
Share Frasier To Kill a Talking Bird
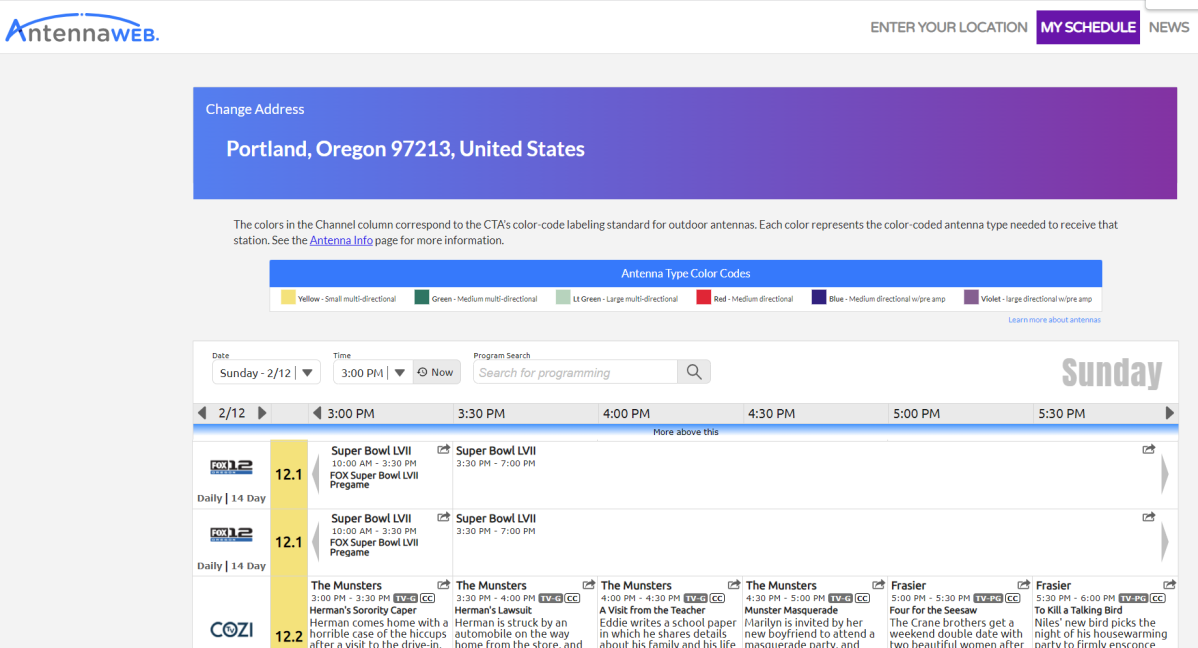coord(1170,585)
